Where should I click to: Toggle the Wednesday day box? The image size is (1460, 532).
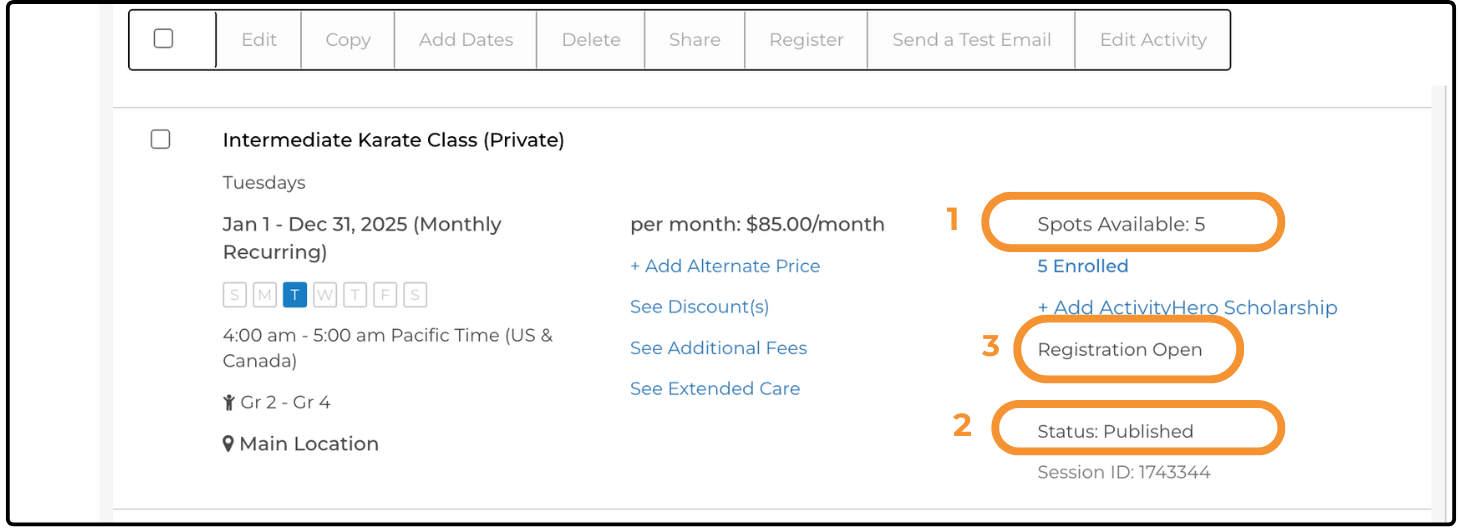click(325, 295)
